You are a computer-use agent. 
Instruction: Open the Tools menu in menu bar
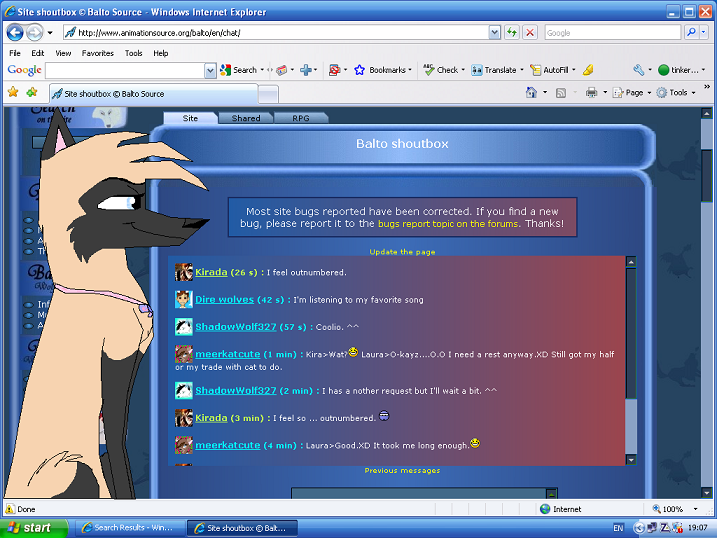click(x=134, y=53)
